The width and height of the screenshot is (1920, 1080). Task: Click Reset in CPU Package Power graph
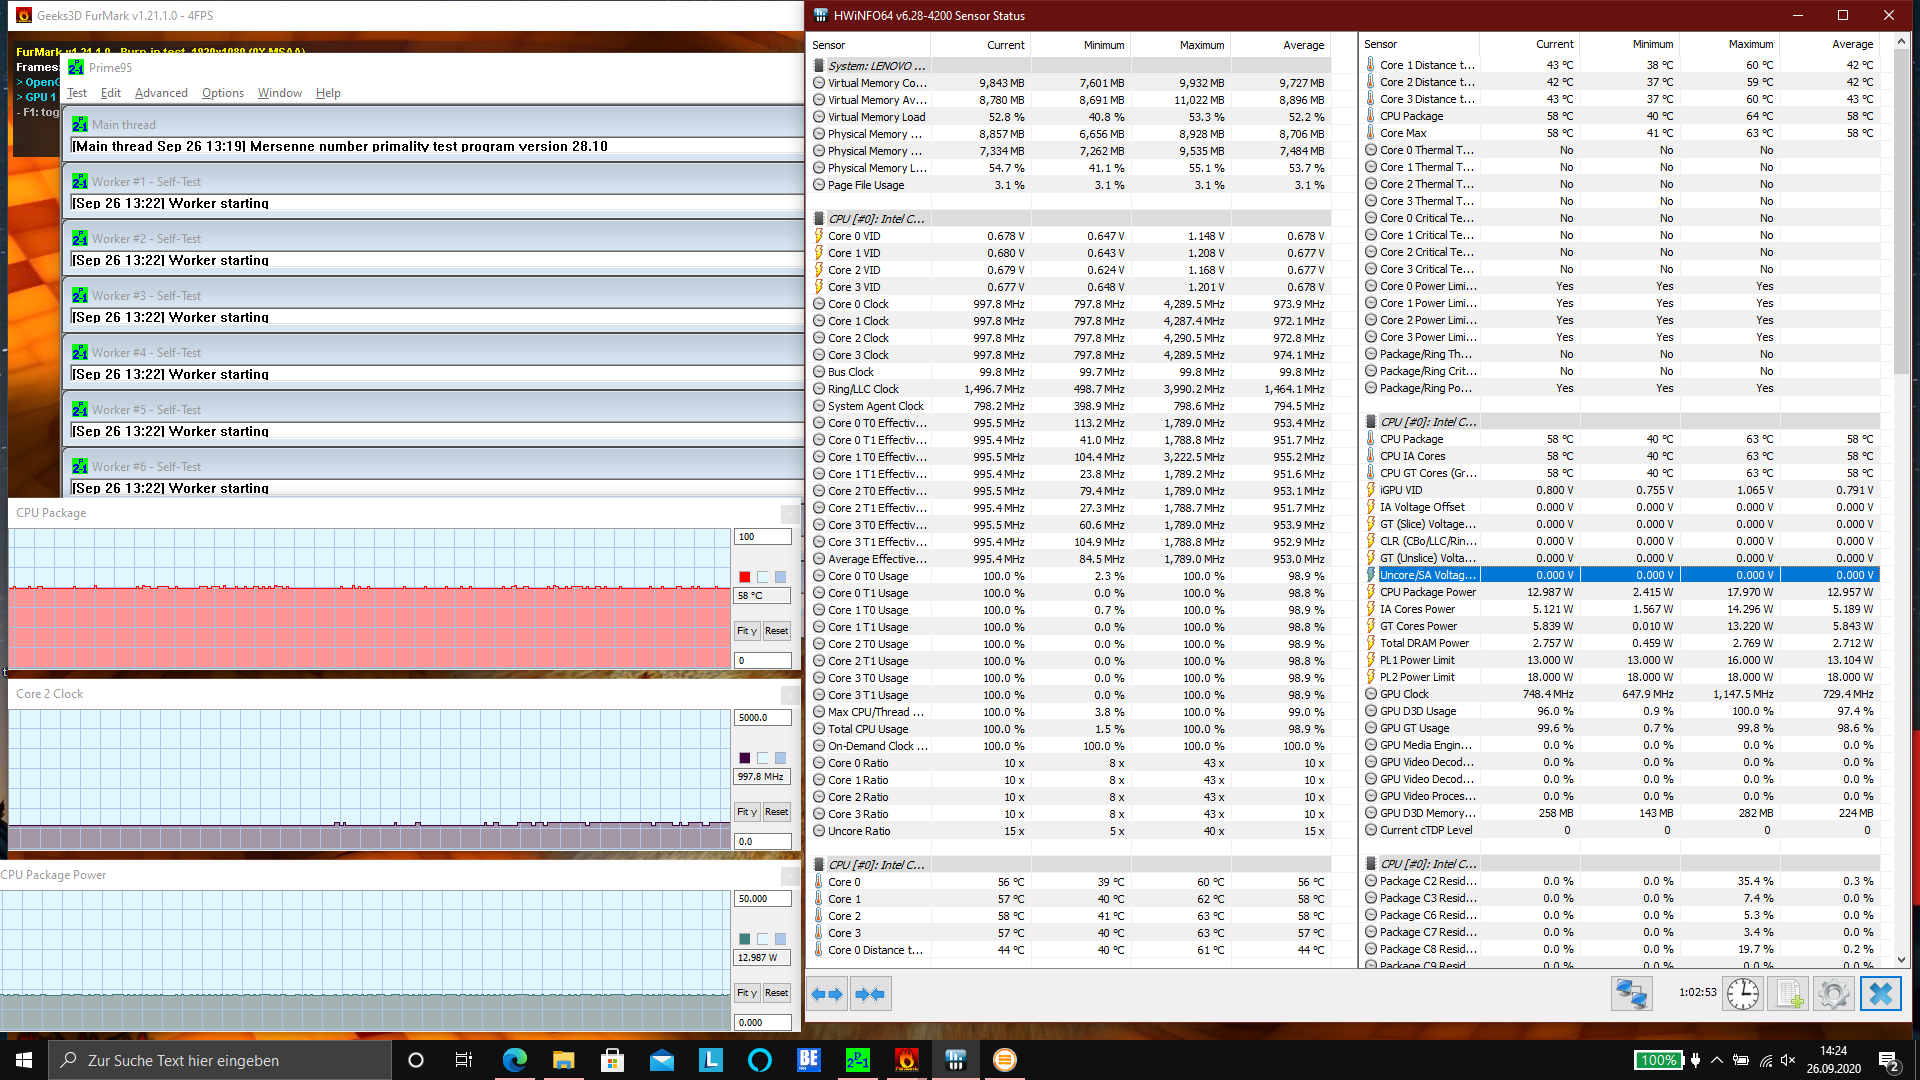777,993
